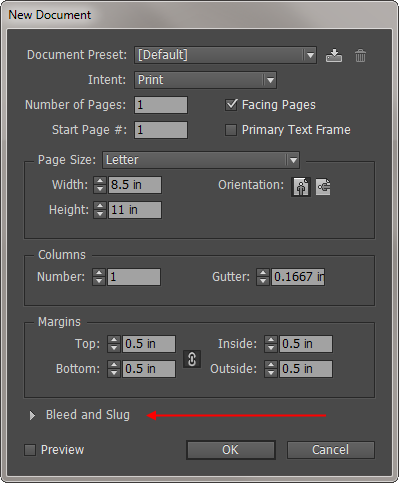Increase Inside margin with up arrow
This screenshot has width=399, height=483.
271,340
